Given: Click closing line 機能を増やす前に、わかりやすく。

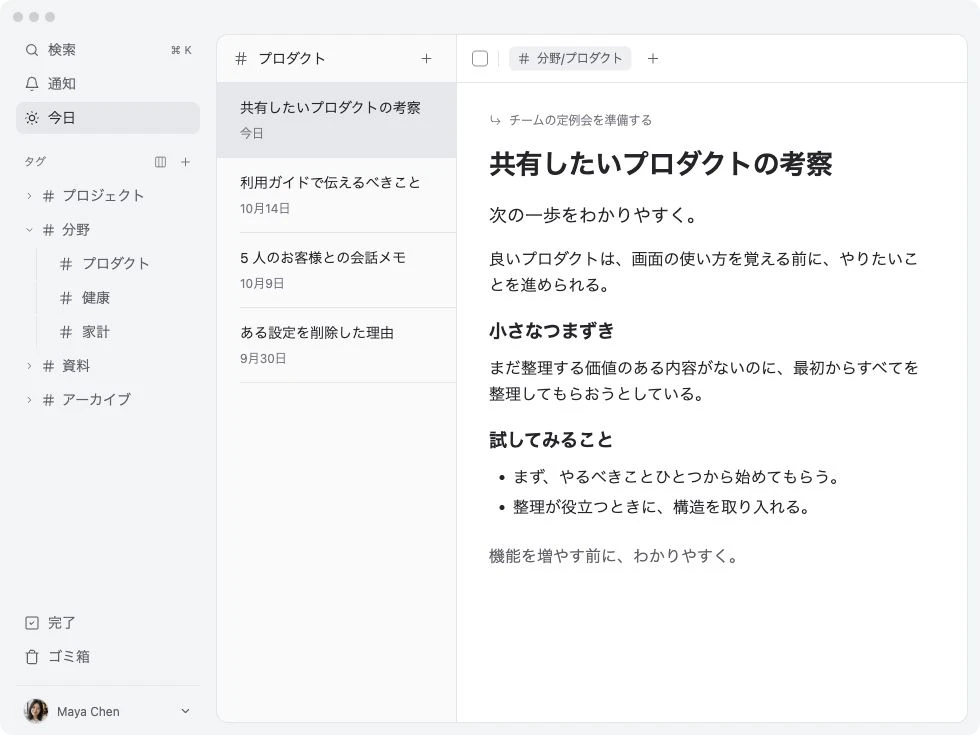Looking at the screenshot, I should pos(614,556).
